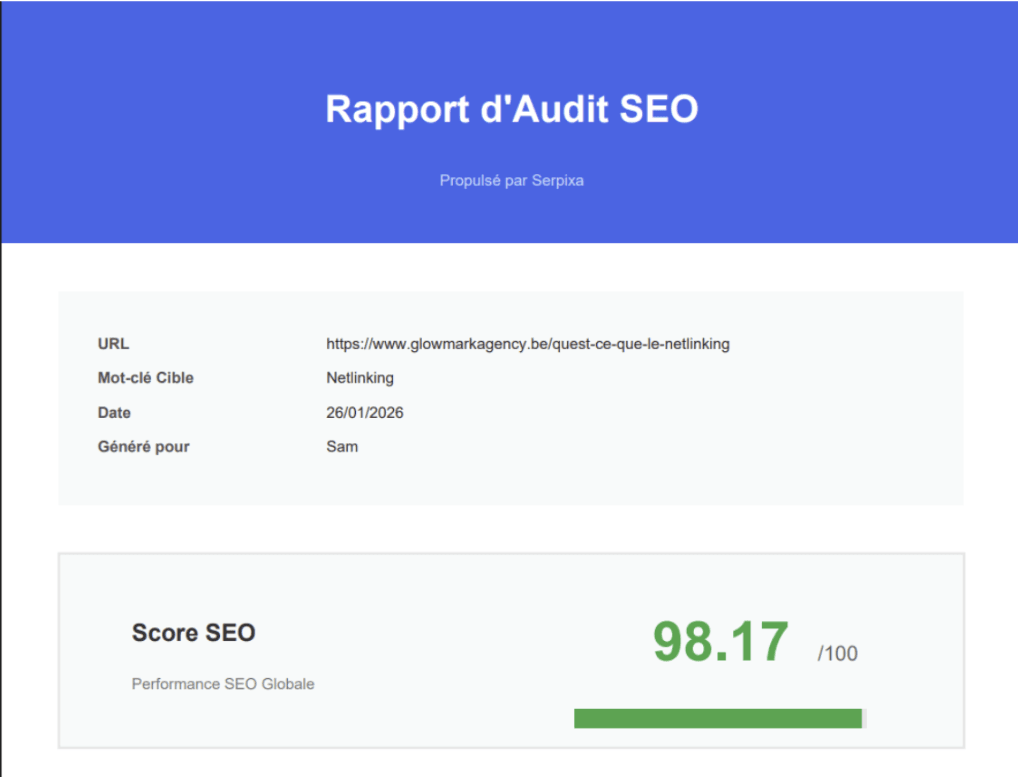The image size is (1018, 777).
Task: Click the Performance SEO Globale subtitle
Action: (x=222, y=684)
